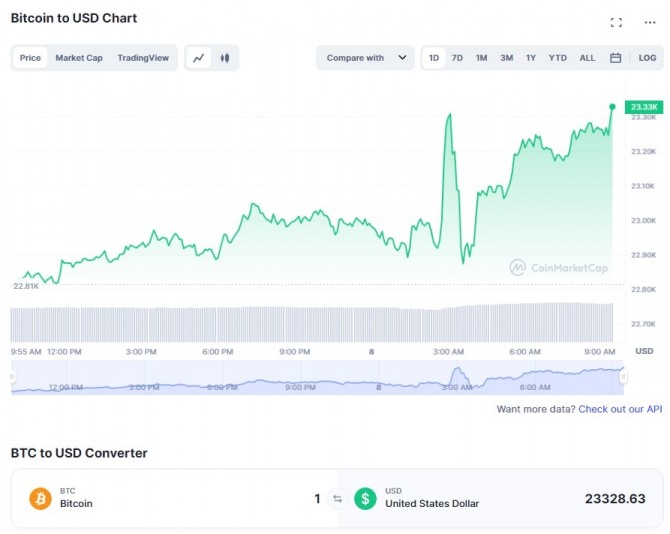
Task: Select the TradingView tab
Action: [143, 58]
